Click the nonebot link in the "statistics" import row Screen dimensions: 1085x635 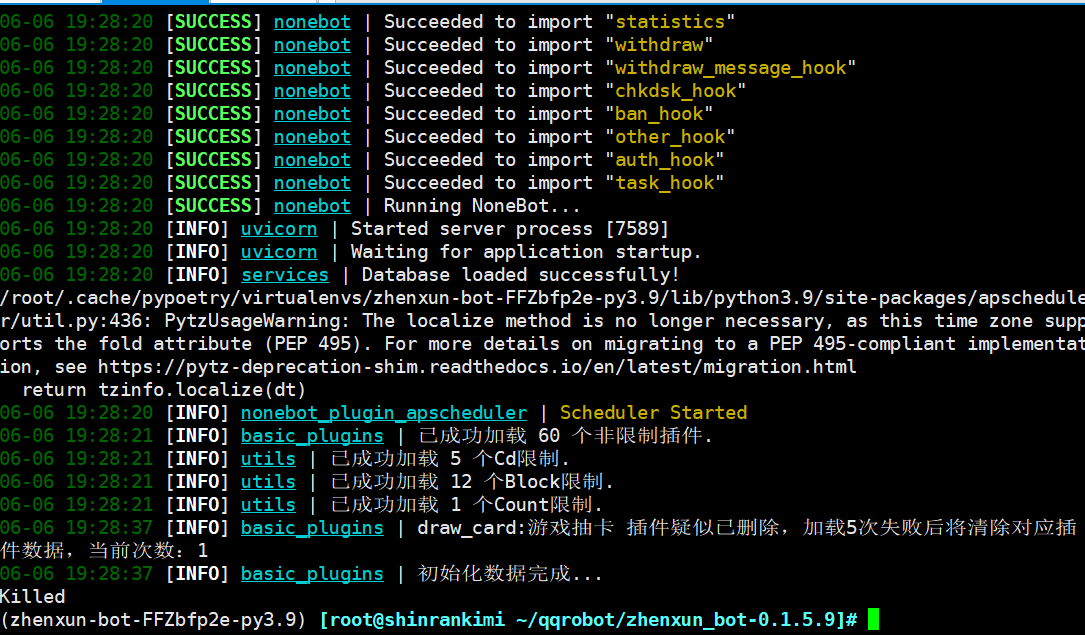tap(312, 22)
